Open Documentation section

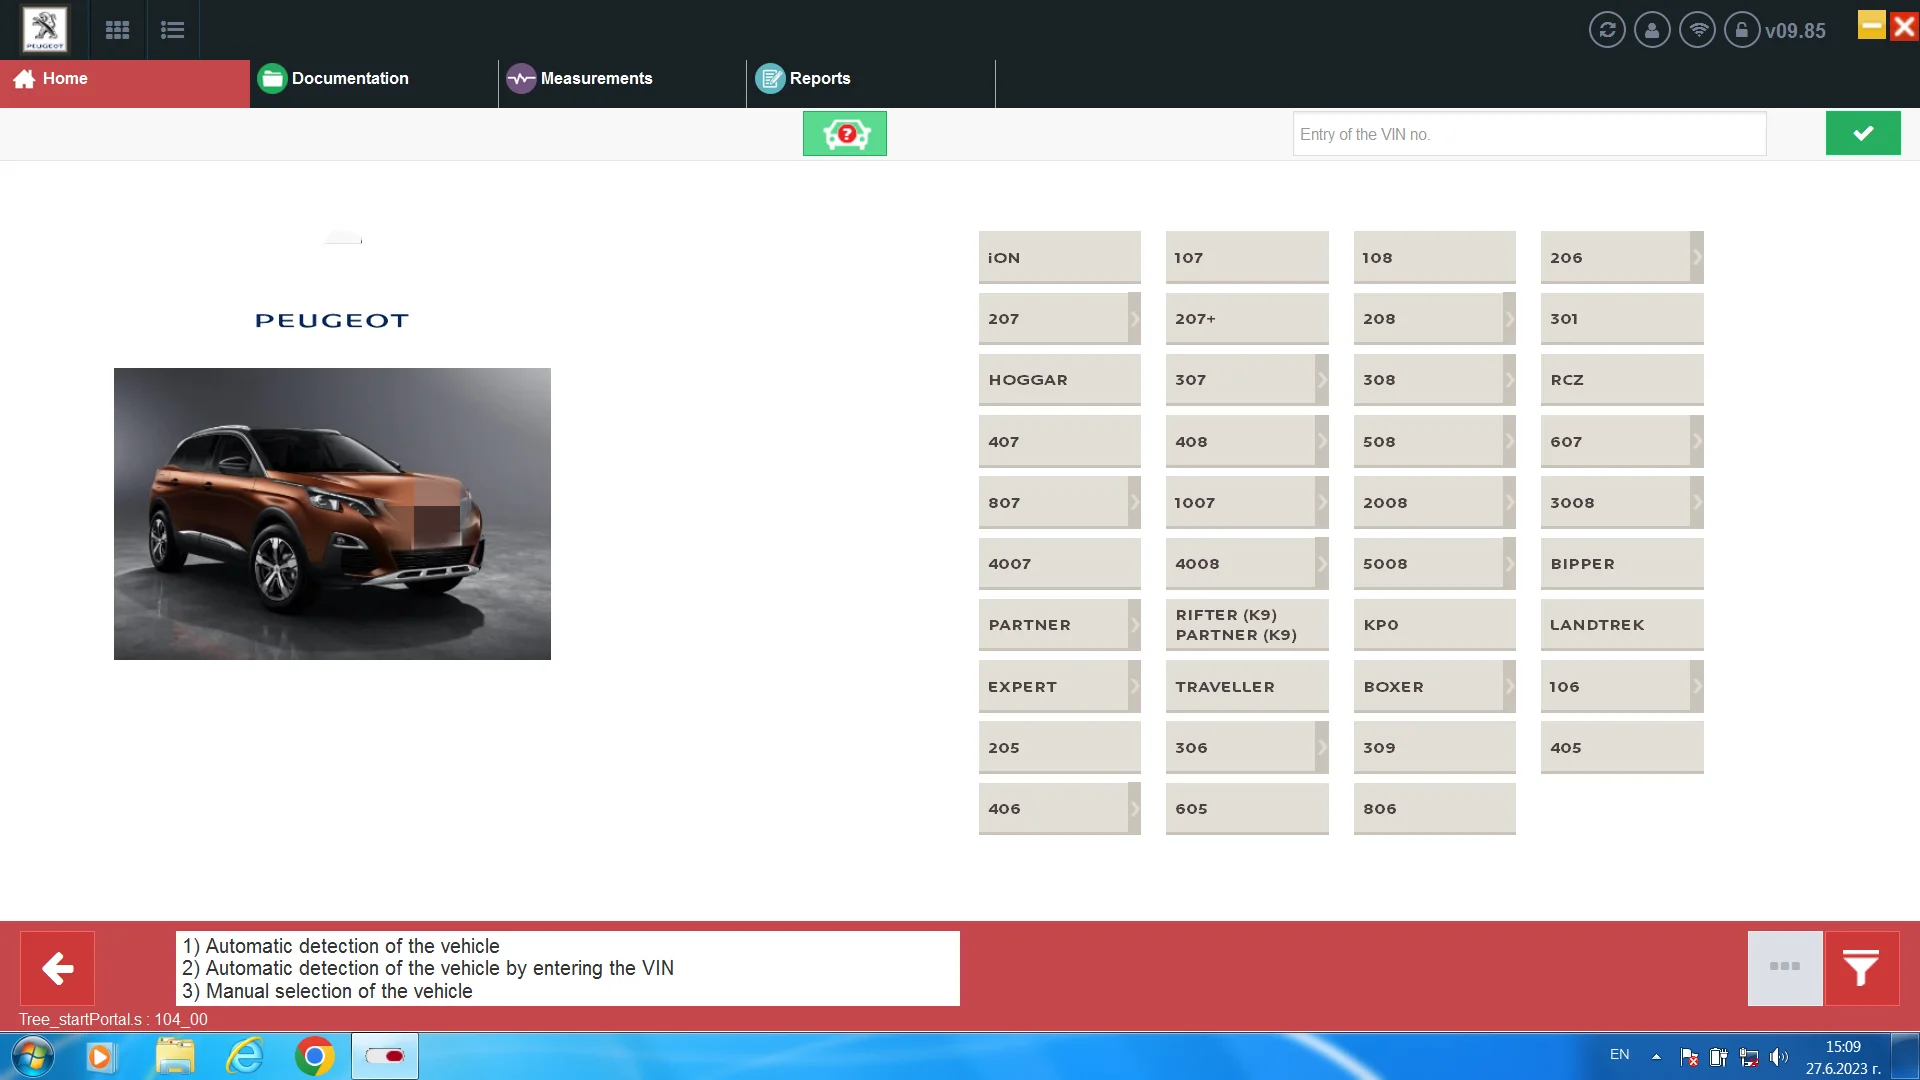tap(349, 78)
